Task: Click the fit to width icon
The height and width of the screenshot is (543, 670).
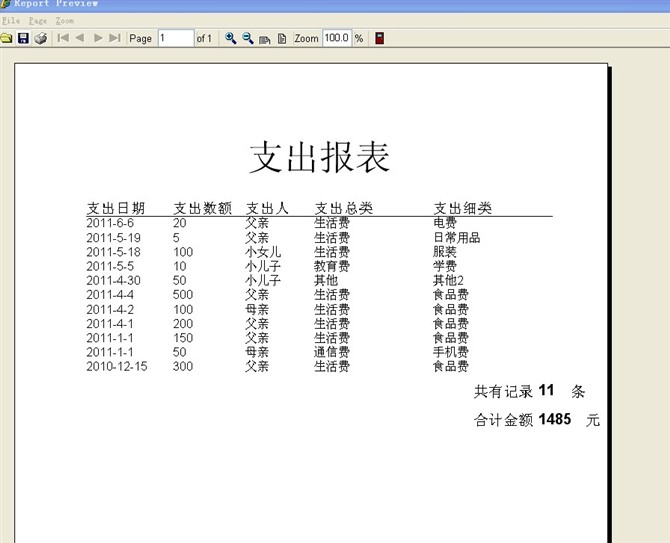Action: pos(265,39)
